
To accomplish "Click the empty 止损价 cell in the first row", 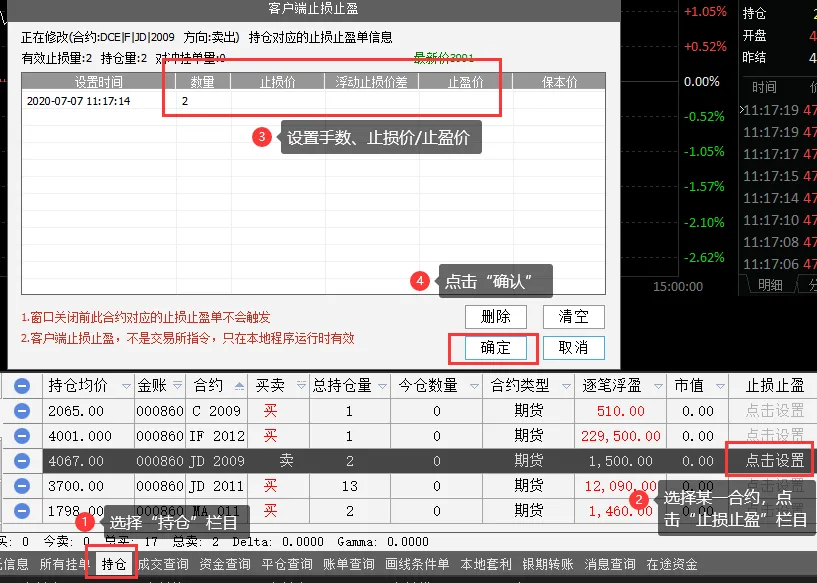I will 278,101.
